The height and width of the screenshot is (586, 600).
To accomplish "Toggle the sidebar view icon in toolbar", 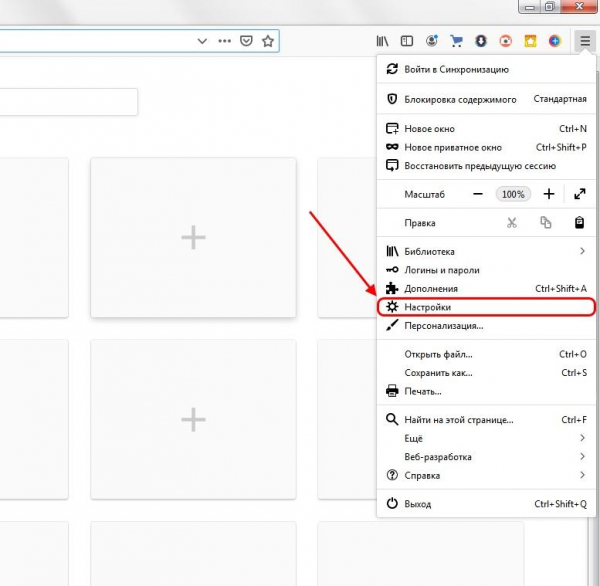I will pyautogui.click(x=407, y=41).
